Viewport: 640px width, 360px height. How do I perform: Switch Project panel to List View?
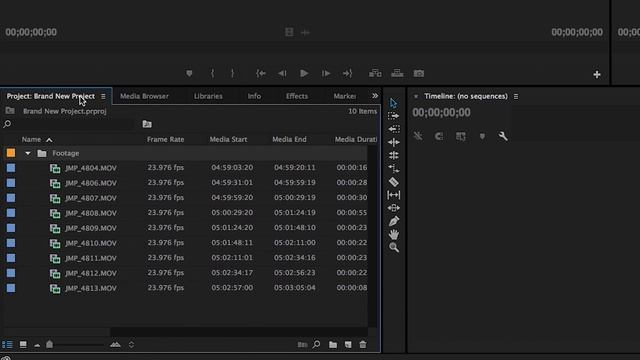[7, 345]
